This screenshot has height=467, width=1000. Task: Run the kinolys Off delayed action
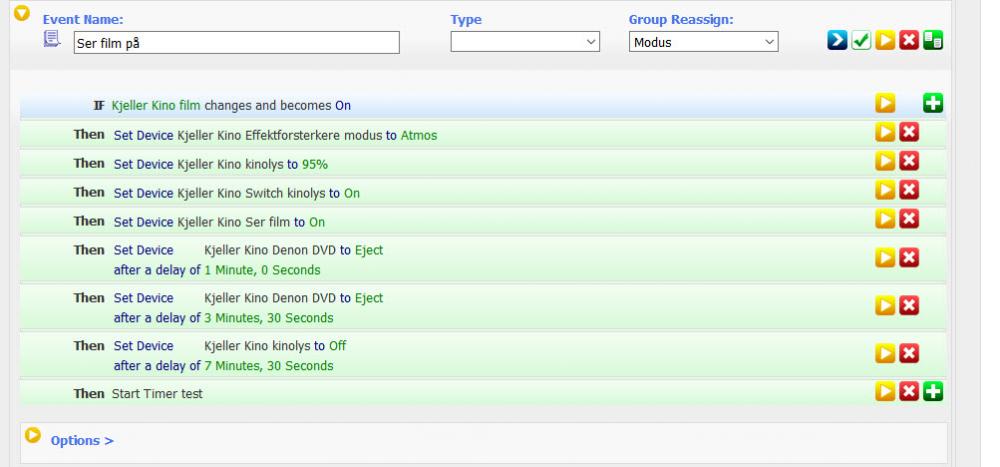(x=885, y=353)
